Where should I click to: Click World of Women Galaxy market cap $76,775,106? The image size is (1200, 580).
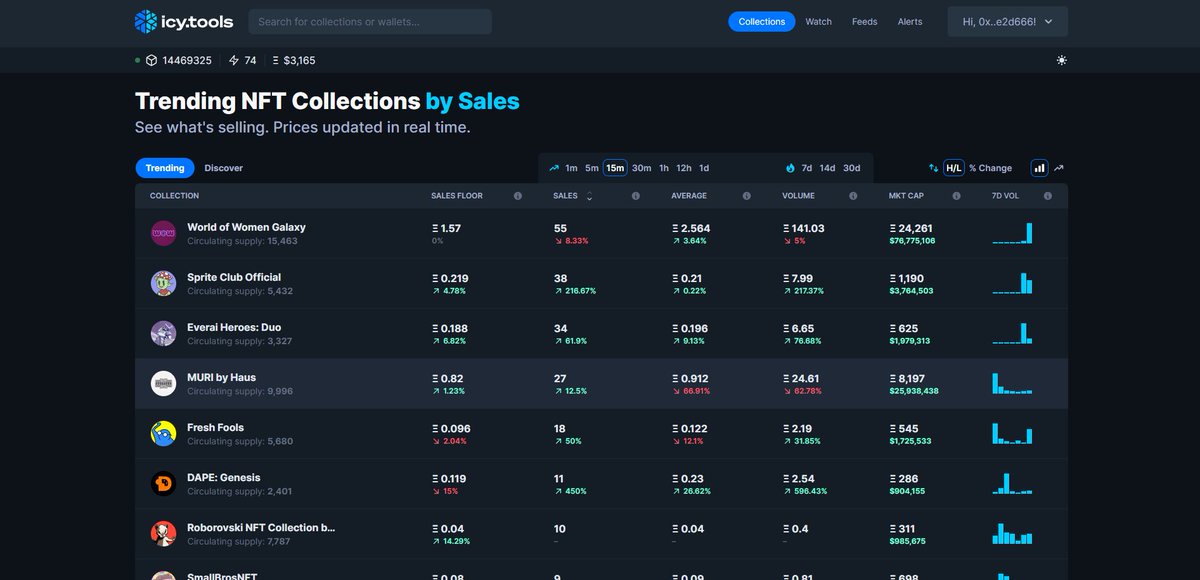912,241
